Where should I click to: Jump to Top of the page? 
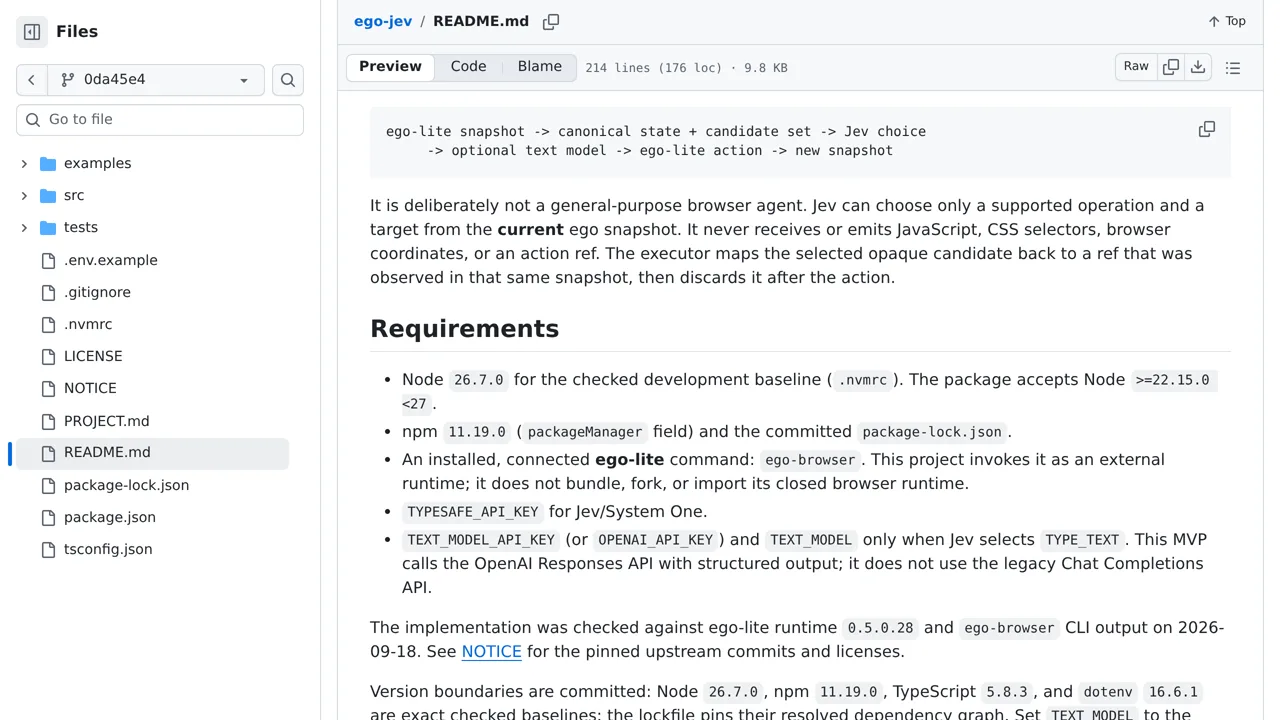(x=1227, y=21)
